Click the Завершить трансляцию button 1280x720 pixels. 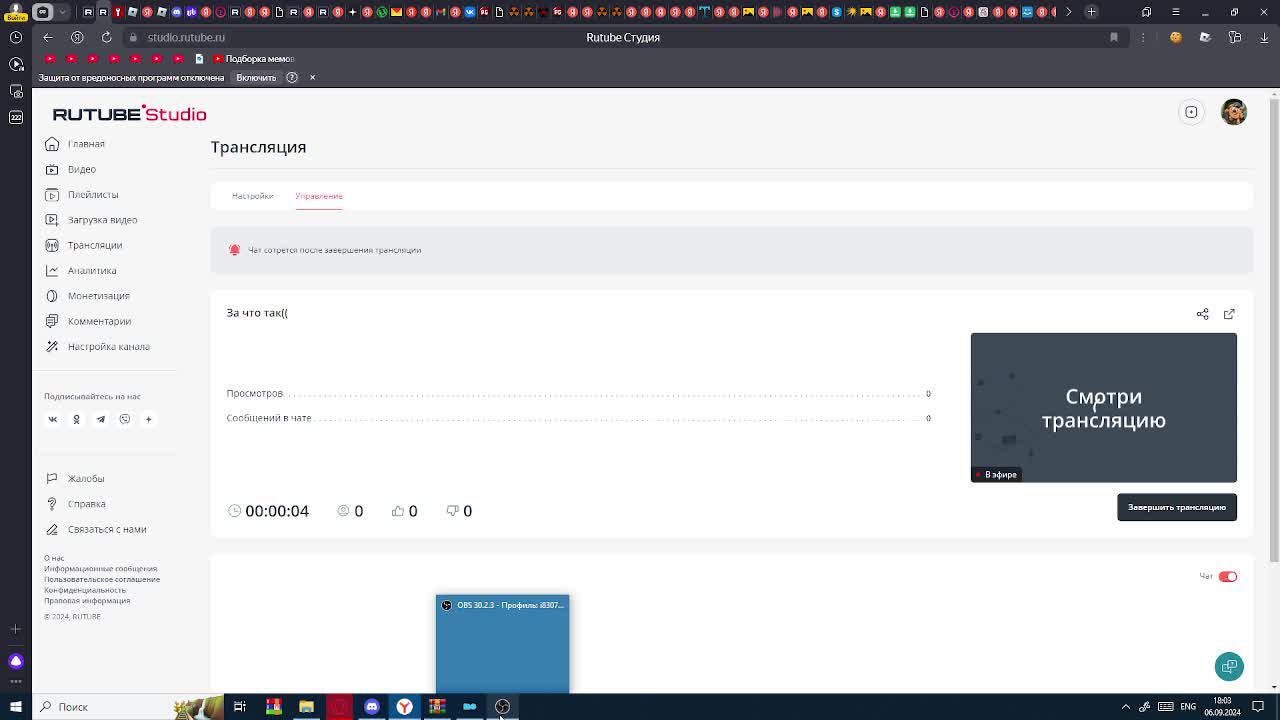[1177, 507]
